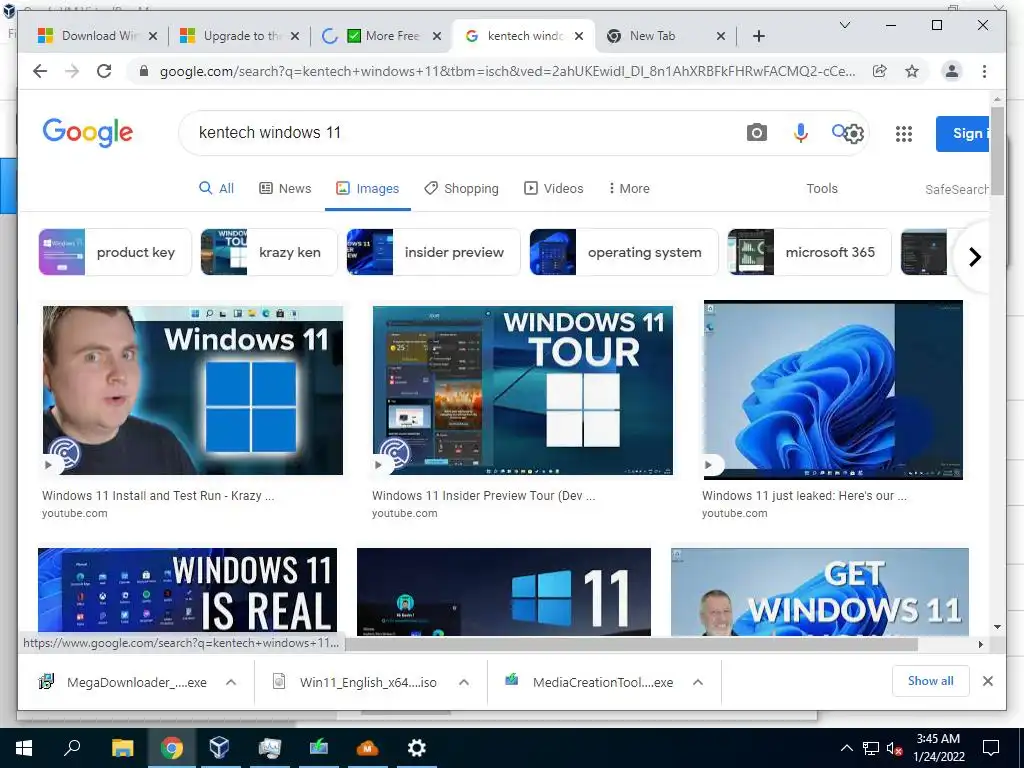This screenshot has height=768, width=1024.
Task: Open the 'Get Windows 11' thumbnail
Action: [820, 592]
